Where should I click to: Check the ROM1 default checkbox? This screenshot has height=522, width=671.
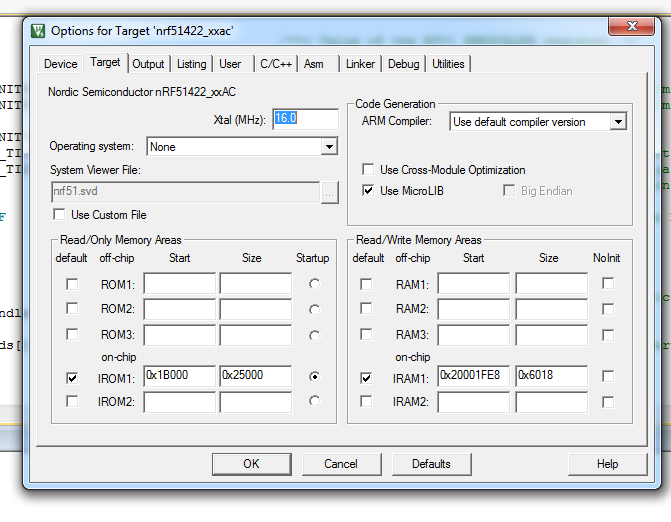click(72, 284)
